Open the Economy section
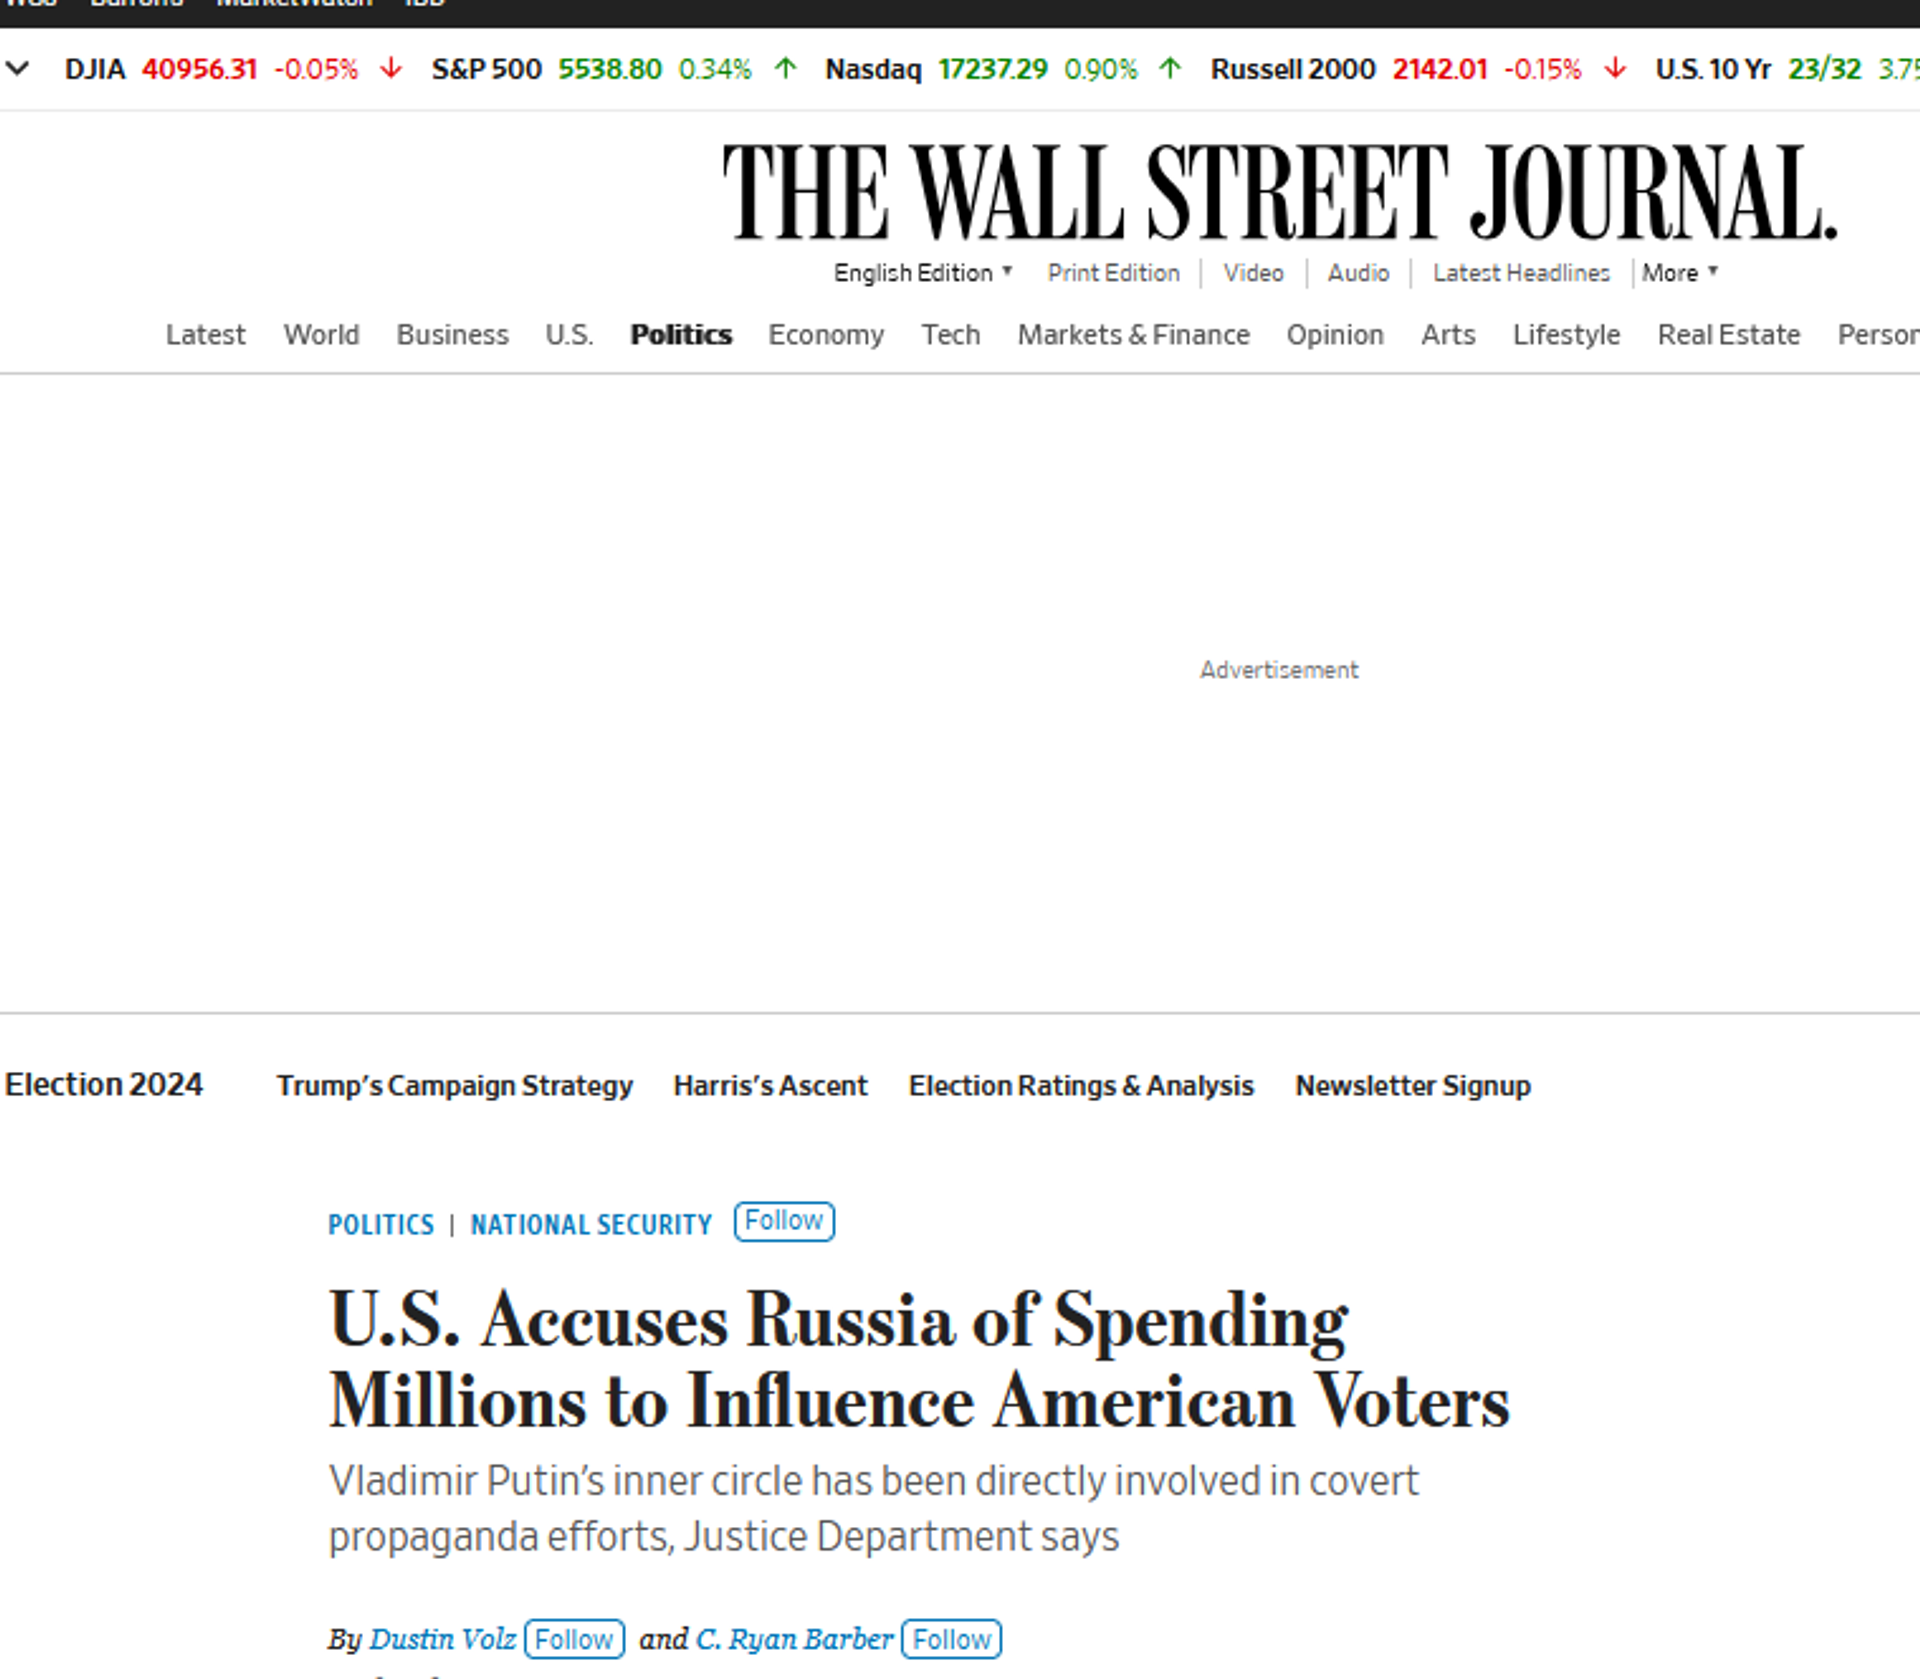 coord(826,334)
